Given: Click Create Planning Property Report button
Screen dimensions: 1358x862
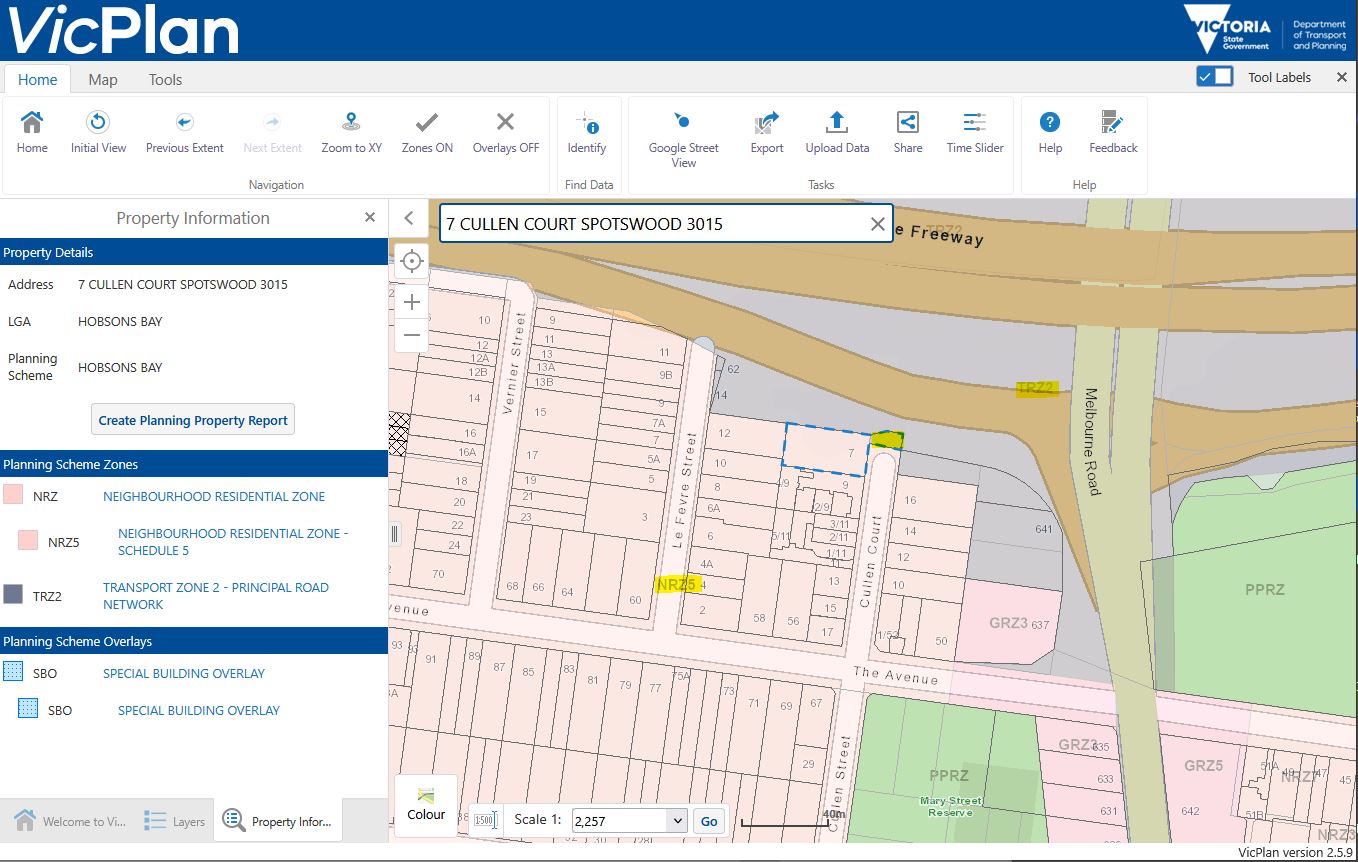Looking at the screenshot, I should 193,420.
